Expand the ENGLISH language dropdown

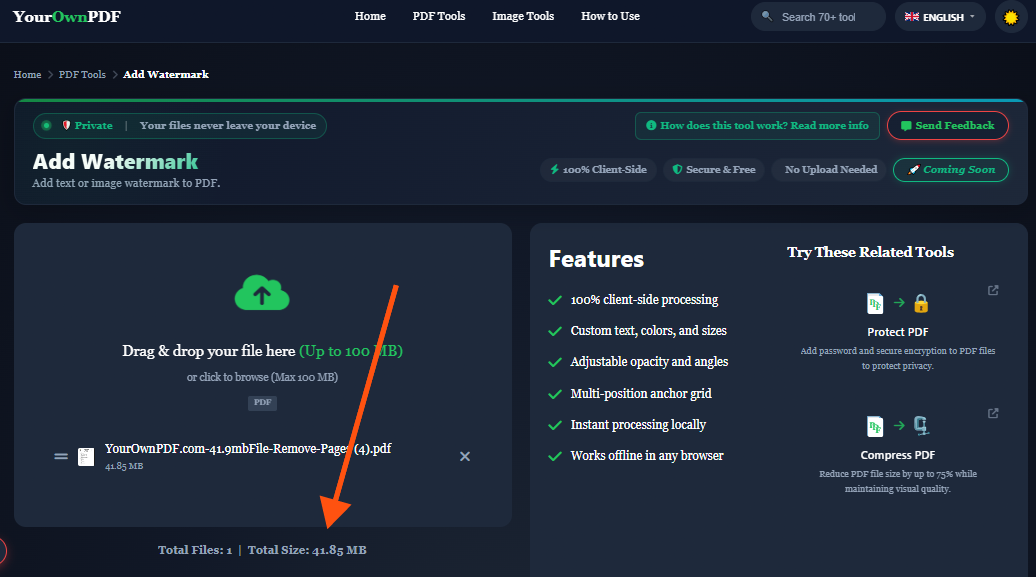[940, 17]
